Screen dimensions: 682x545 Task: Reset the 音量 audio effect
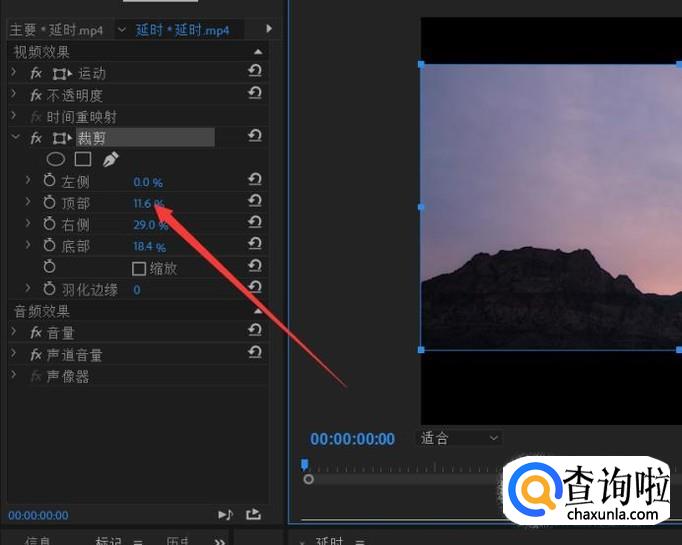coord(255,330)
